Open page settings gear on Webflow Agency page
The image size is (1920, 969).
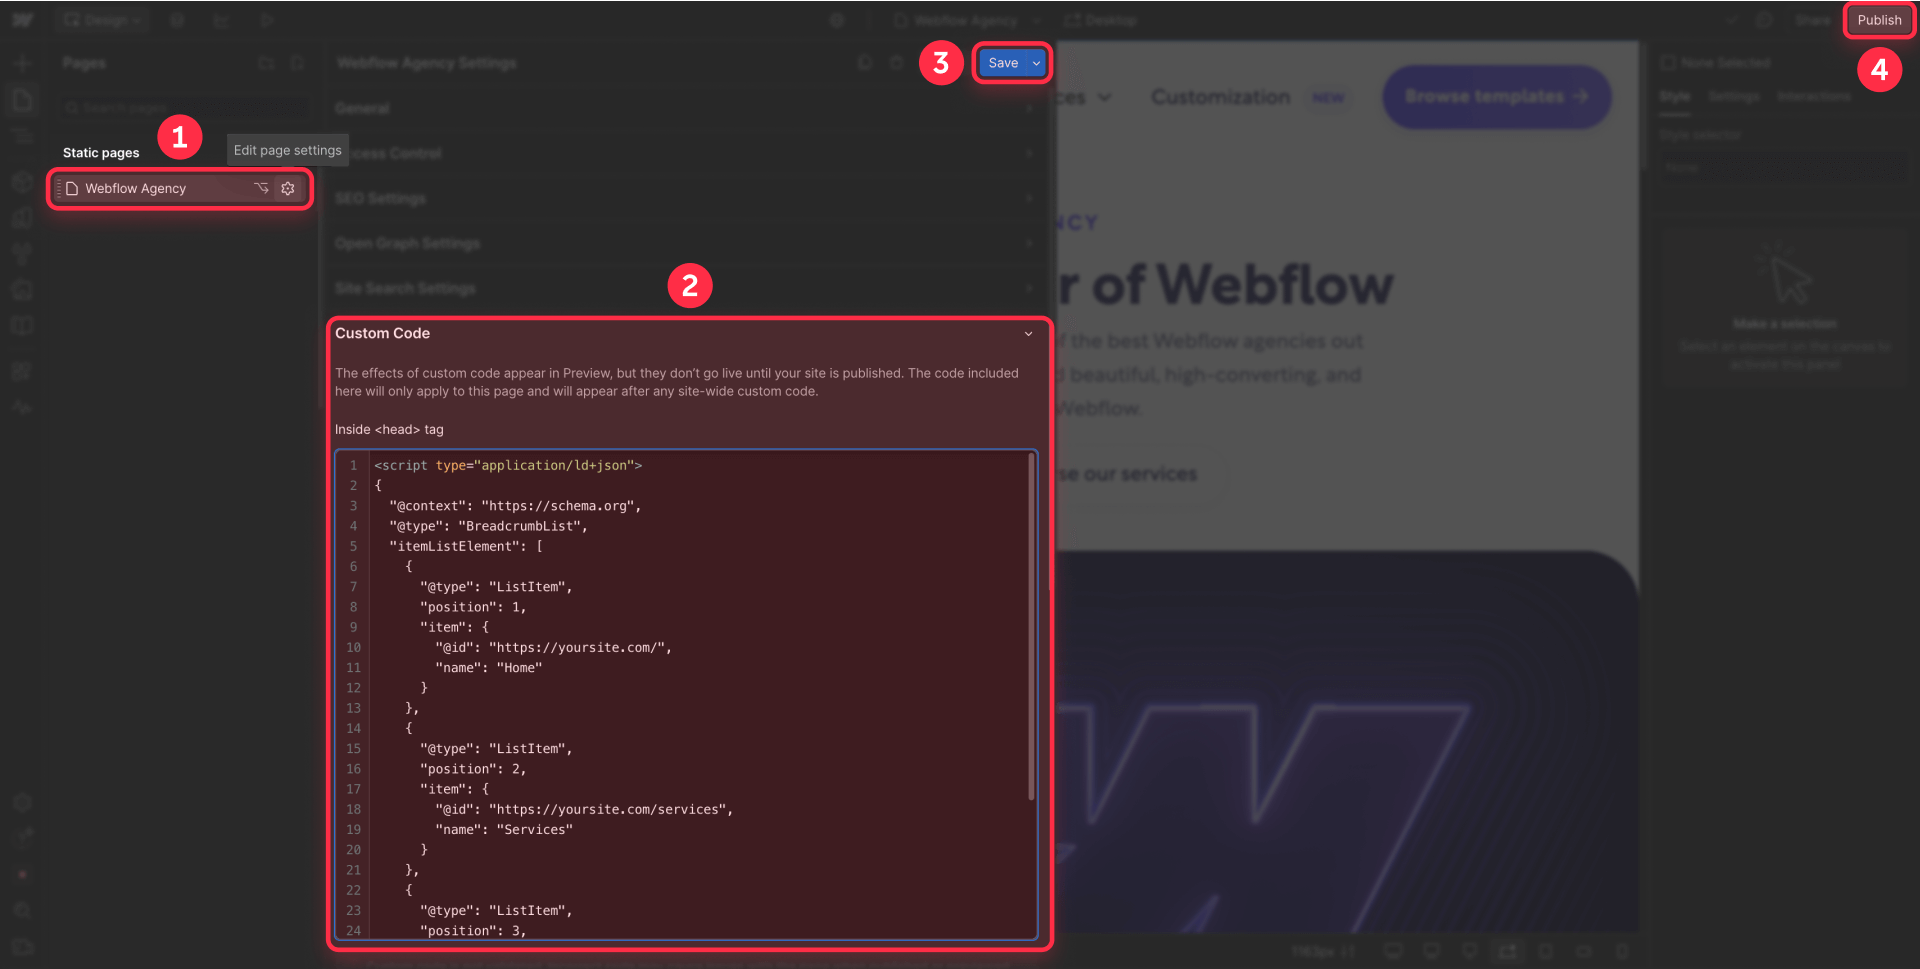click(x=288, y=188)
